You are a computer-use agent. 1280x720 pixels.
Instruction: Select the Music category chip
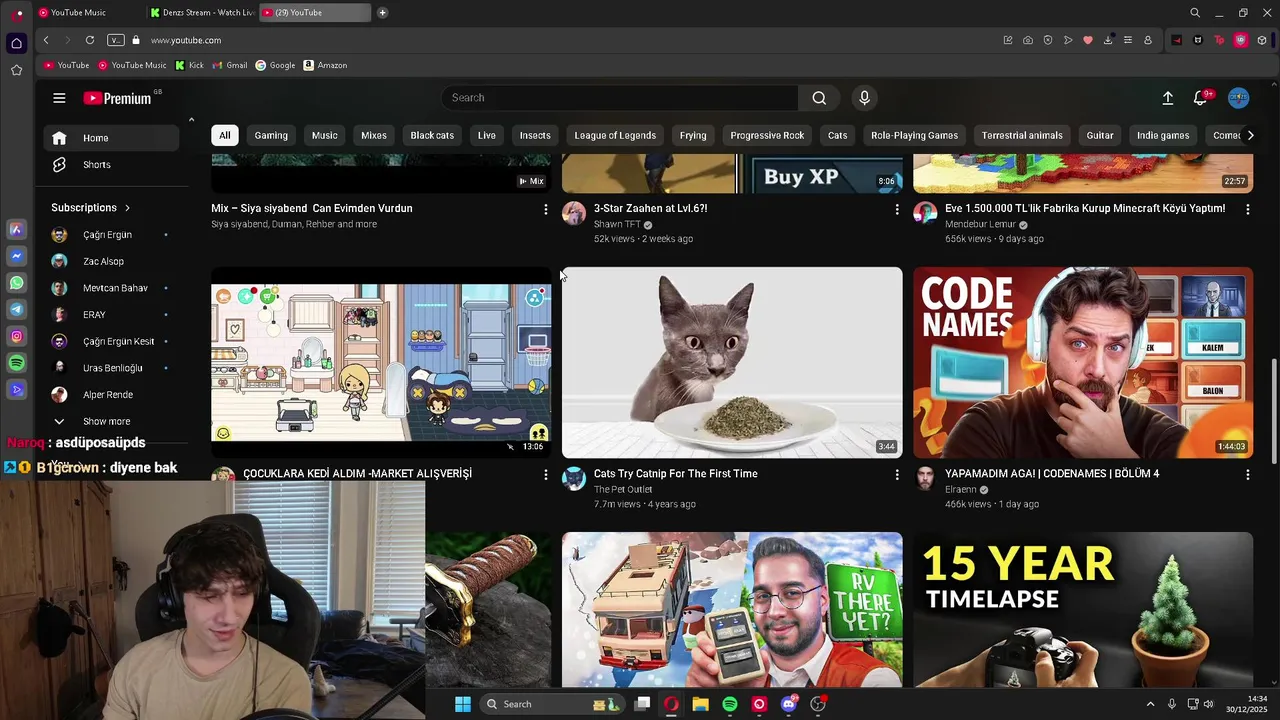coord(324,135)
